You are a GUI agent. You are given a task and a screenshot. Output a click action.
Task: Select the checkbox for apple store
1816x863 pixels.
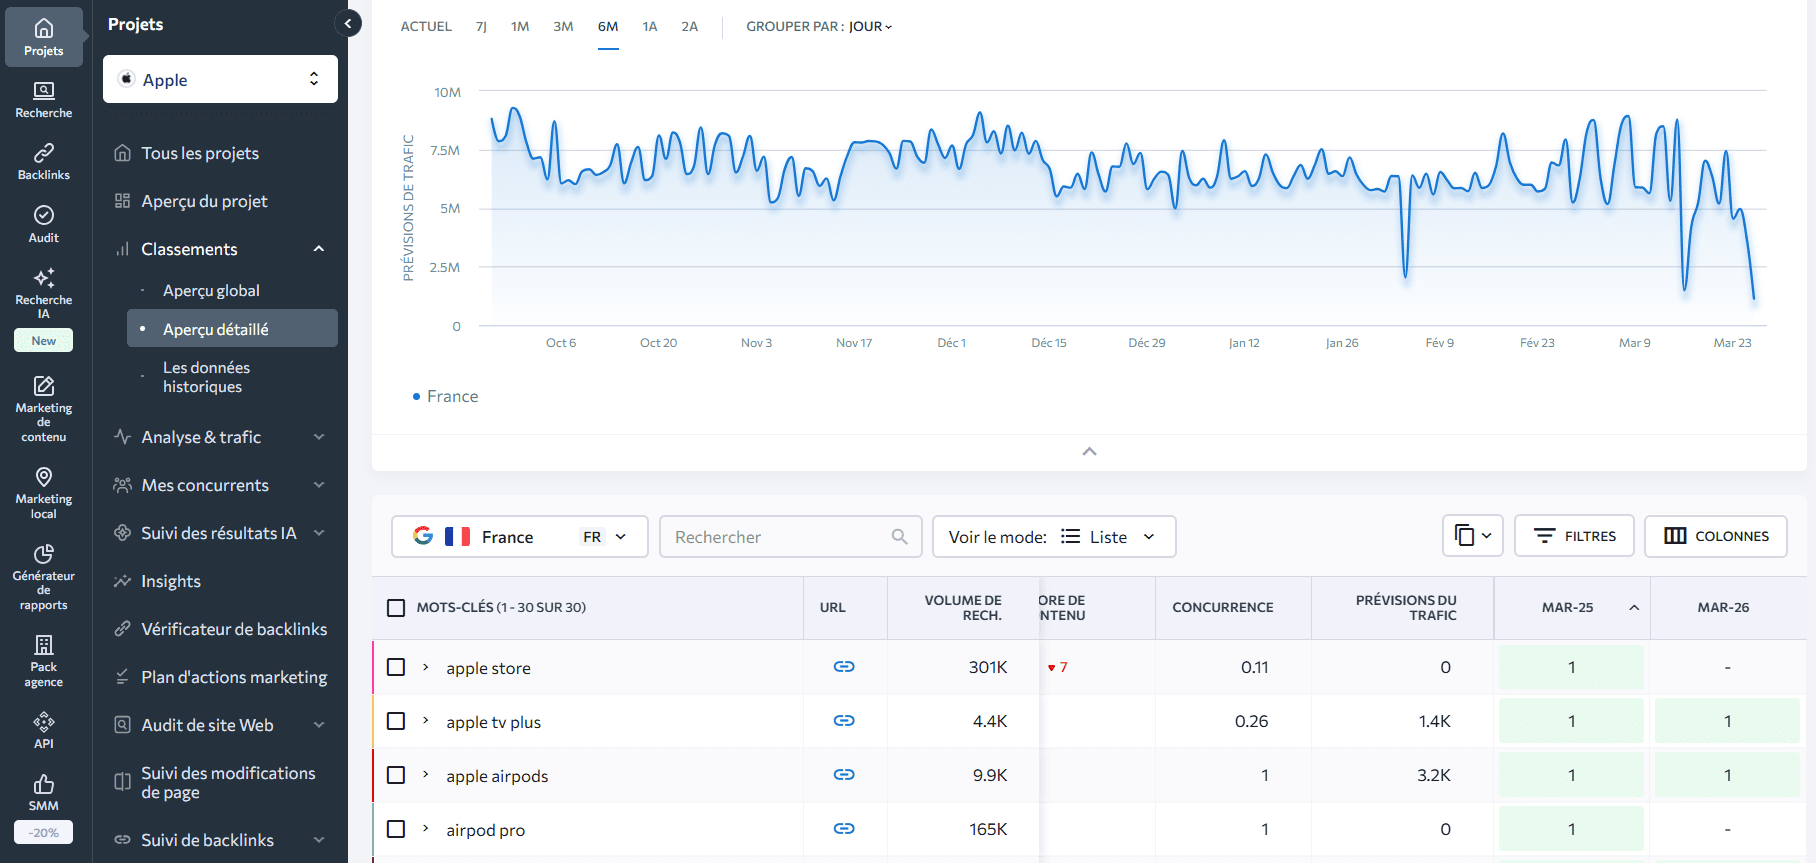[396, 667]
